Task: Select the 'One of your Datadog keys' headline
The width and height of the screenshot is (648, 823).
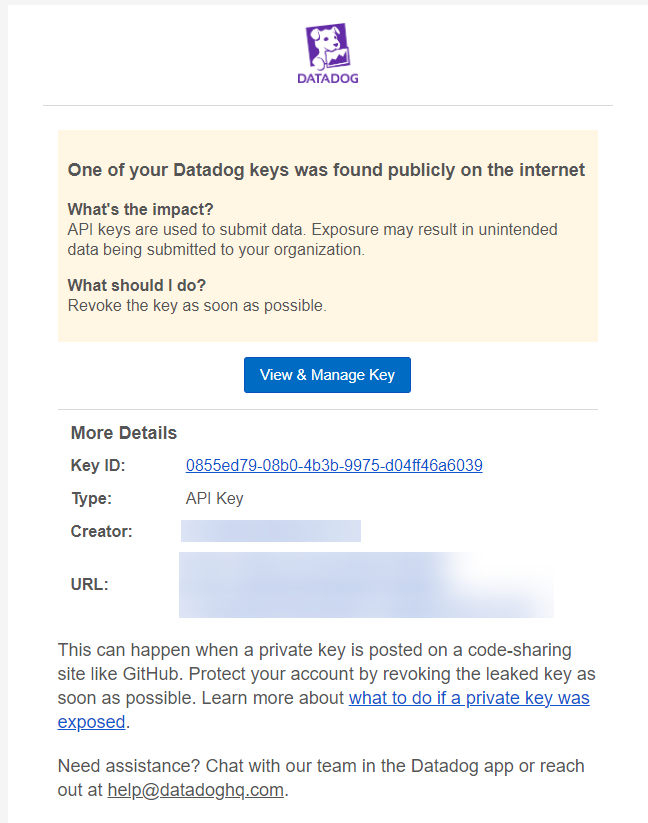Action: coord(326,170)
